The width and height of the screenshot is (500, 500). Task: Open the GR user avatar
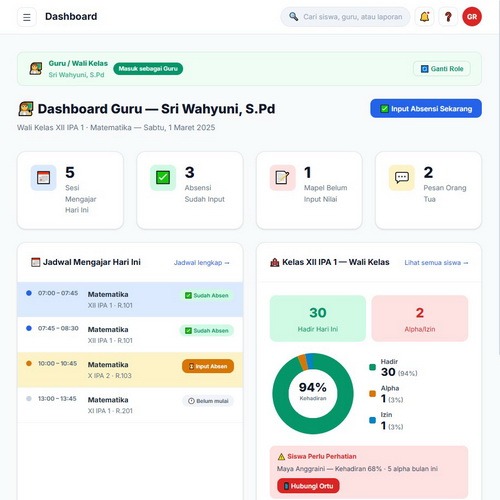[472, 17]
